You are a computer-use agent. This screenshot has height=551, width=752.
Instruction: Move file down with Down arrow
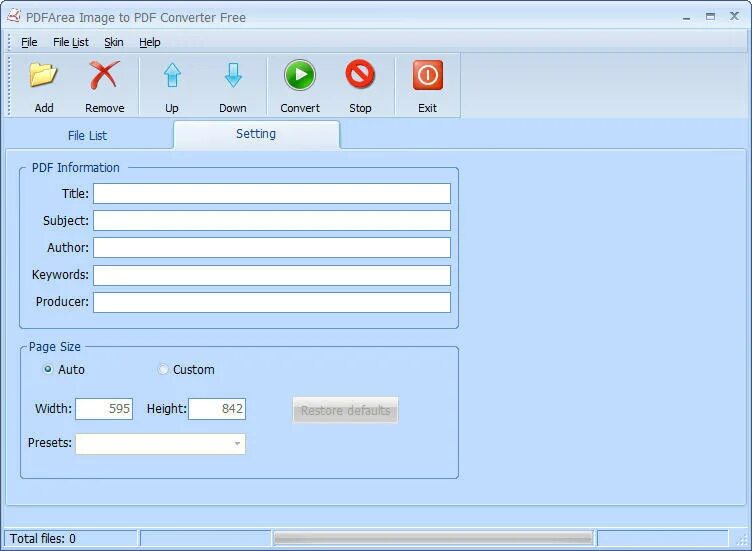tap(233, 75)
